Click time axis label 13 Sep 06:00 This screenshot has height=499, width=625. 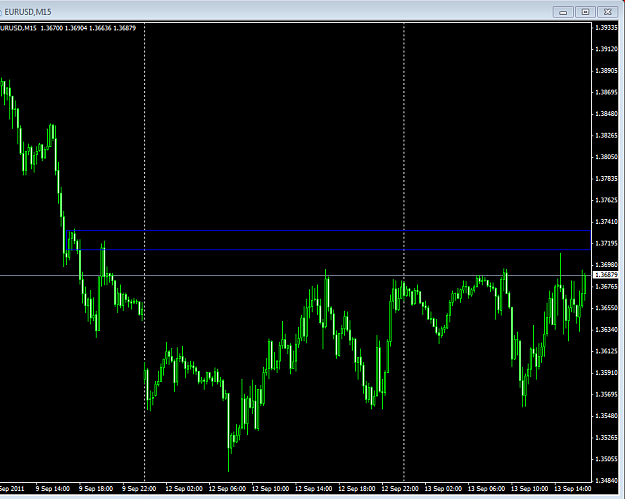pos(486,488)
